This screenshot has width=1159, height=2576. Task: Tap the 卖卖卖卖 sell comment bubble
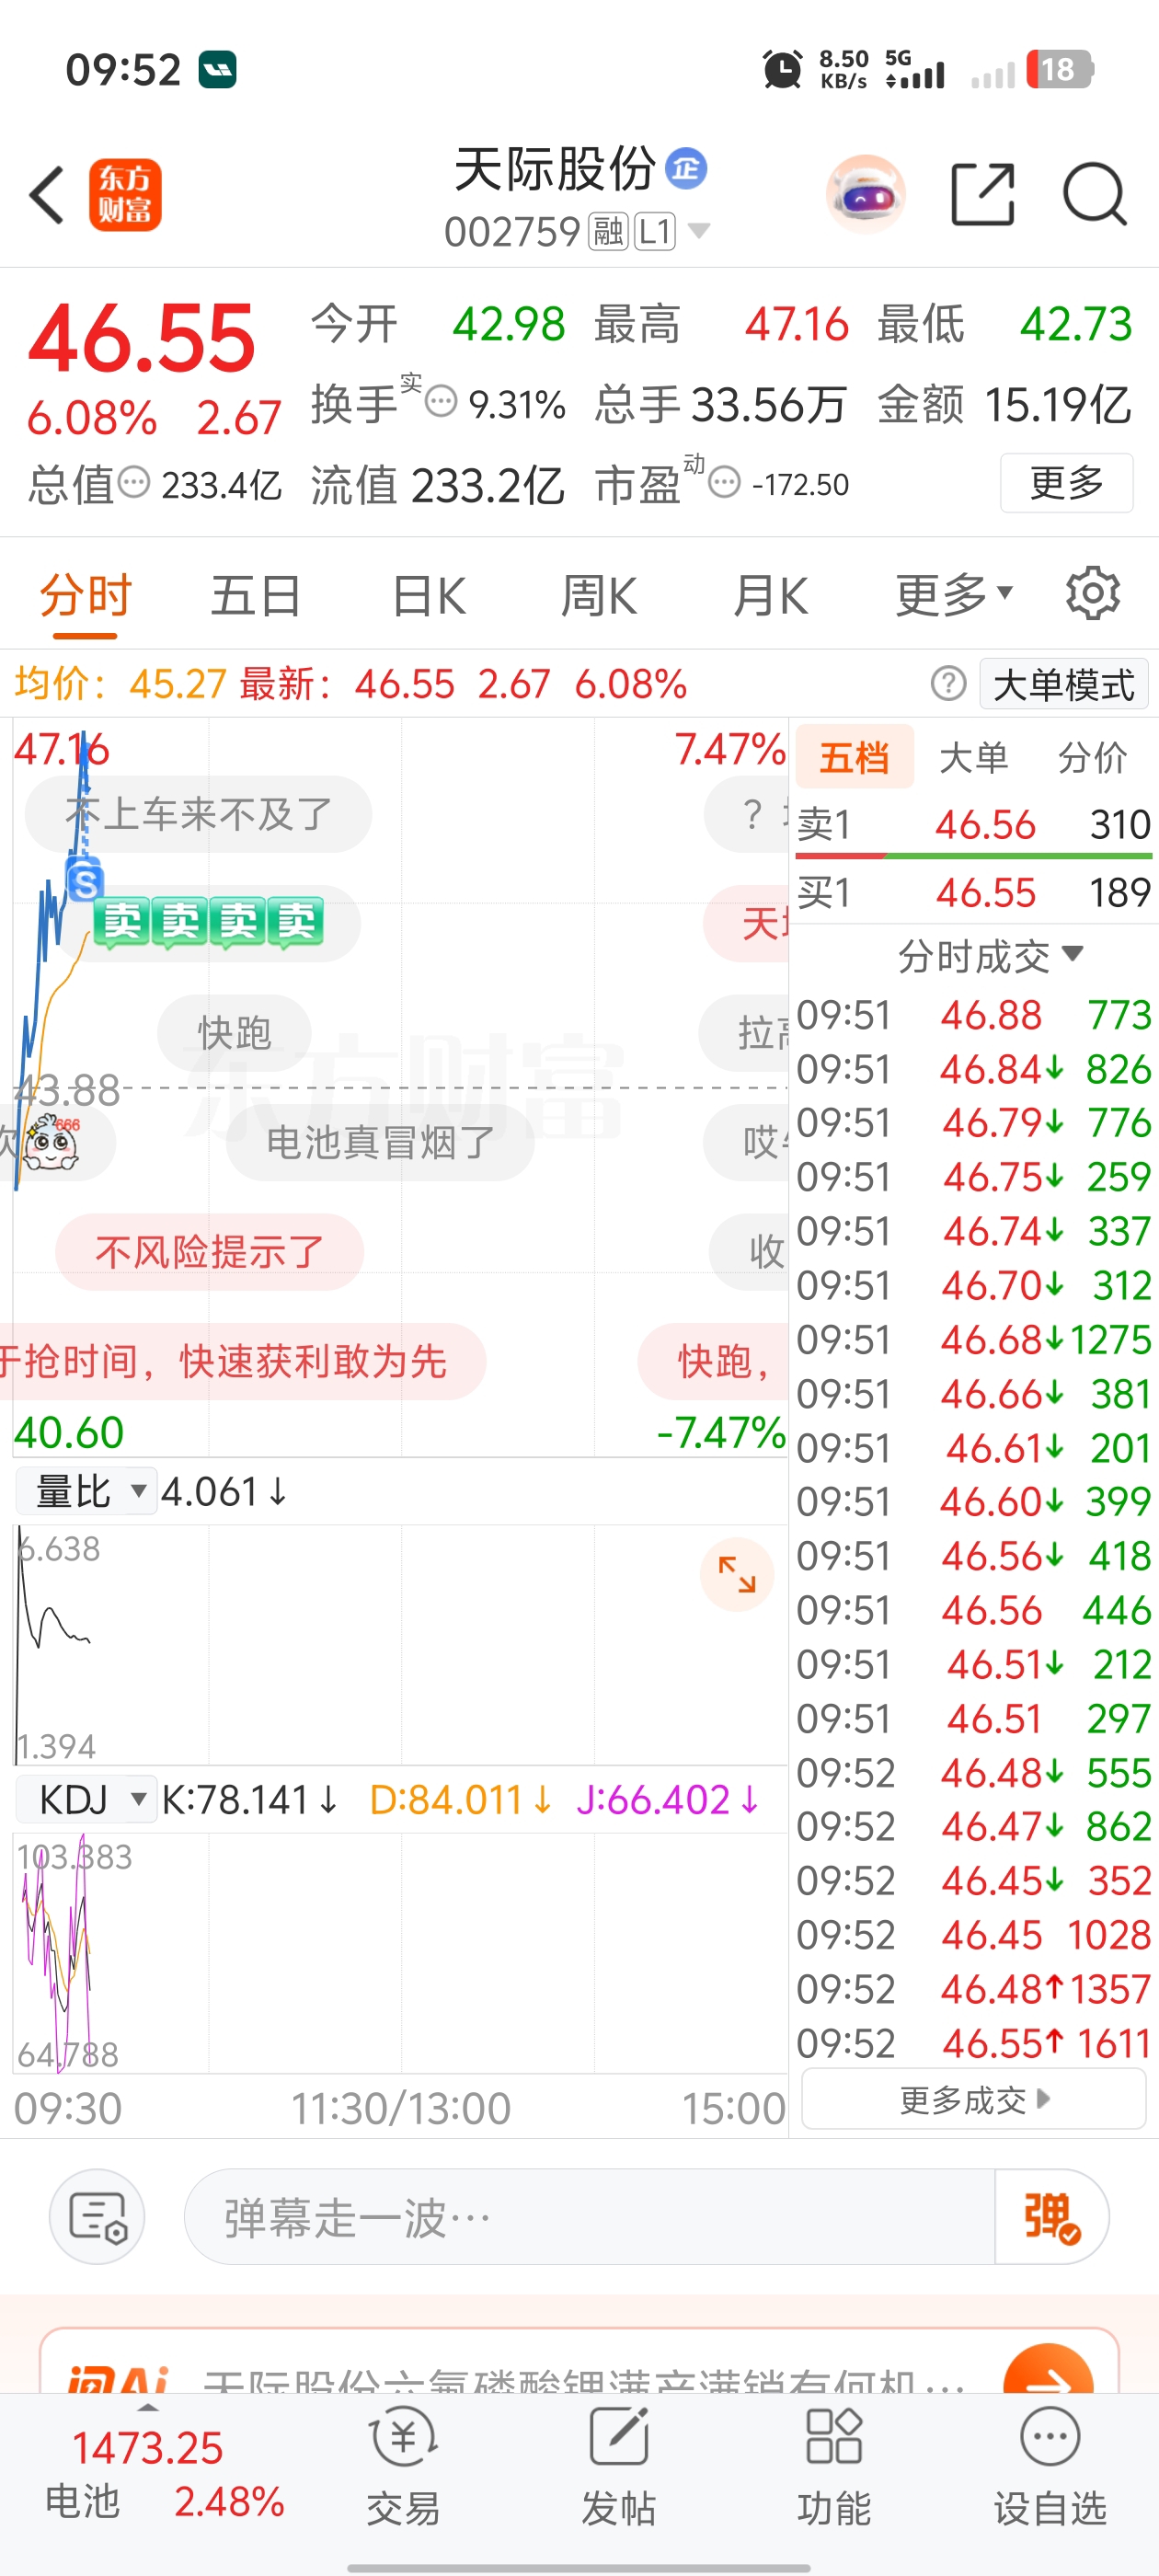208,922
